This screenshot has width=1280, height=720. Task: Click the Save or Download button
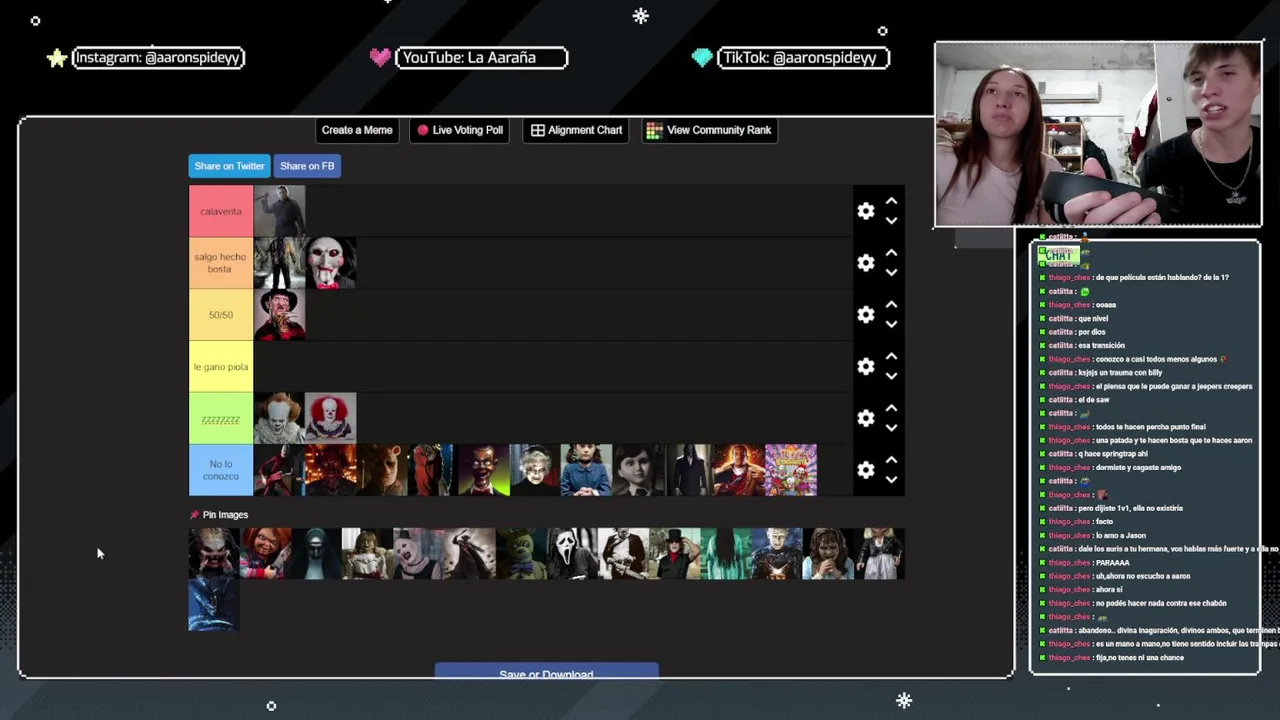(x=546, y=671)
